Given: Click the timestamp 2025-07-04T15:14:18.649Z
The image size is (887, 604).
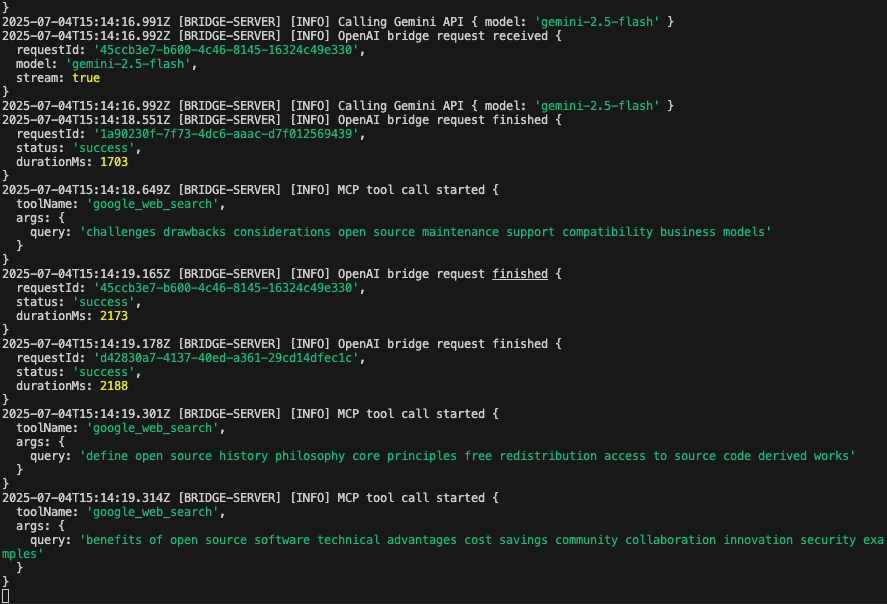Looking at the screenshot, I should click(86, 189).
